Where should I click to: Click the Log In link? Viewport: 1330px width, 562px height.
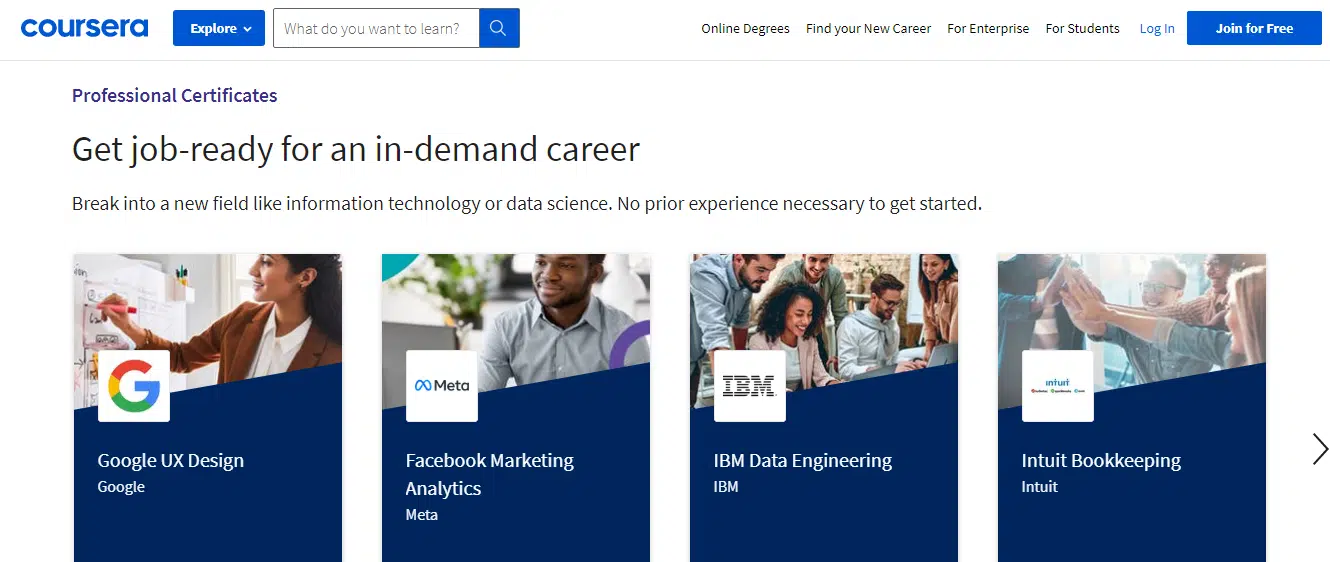coord(1157,28)
